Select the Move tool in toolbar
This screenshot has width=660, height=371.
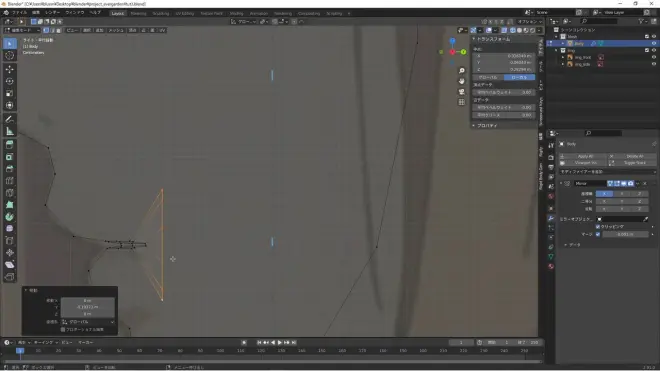pyautogui.click(x=10, y=69)
